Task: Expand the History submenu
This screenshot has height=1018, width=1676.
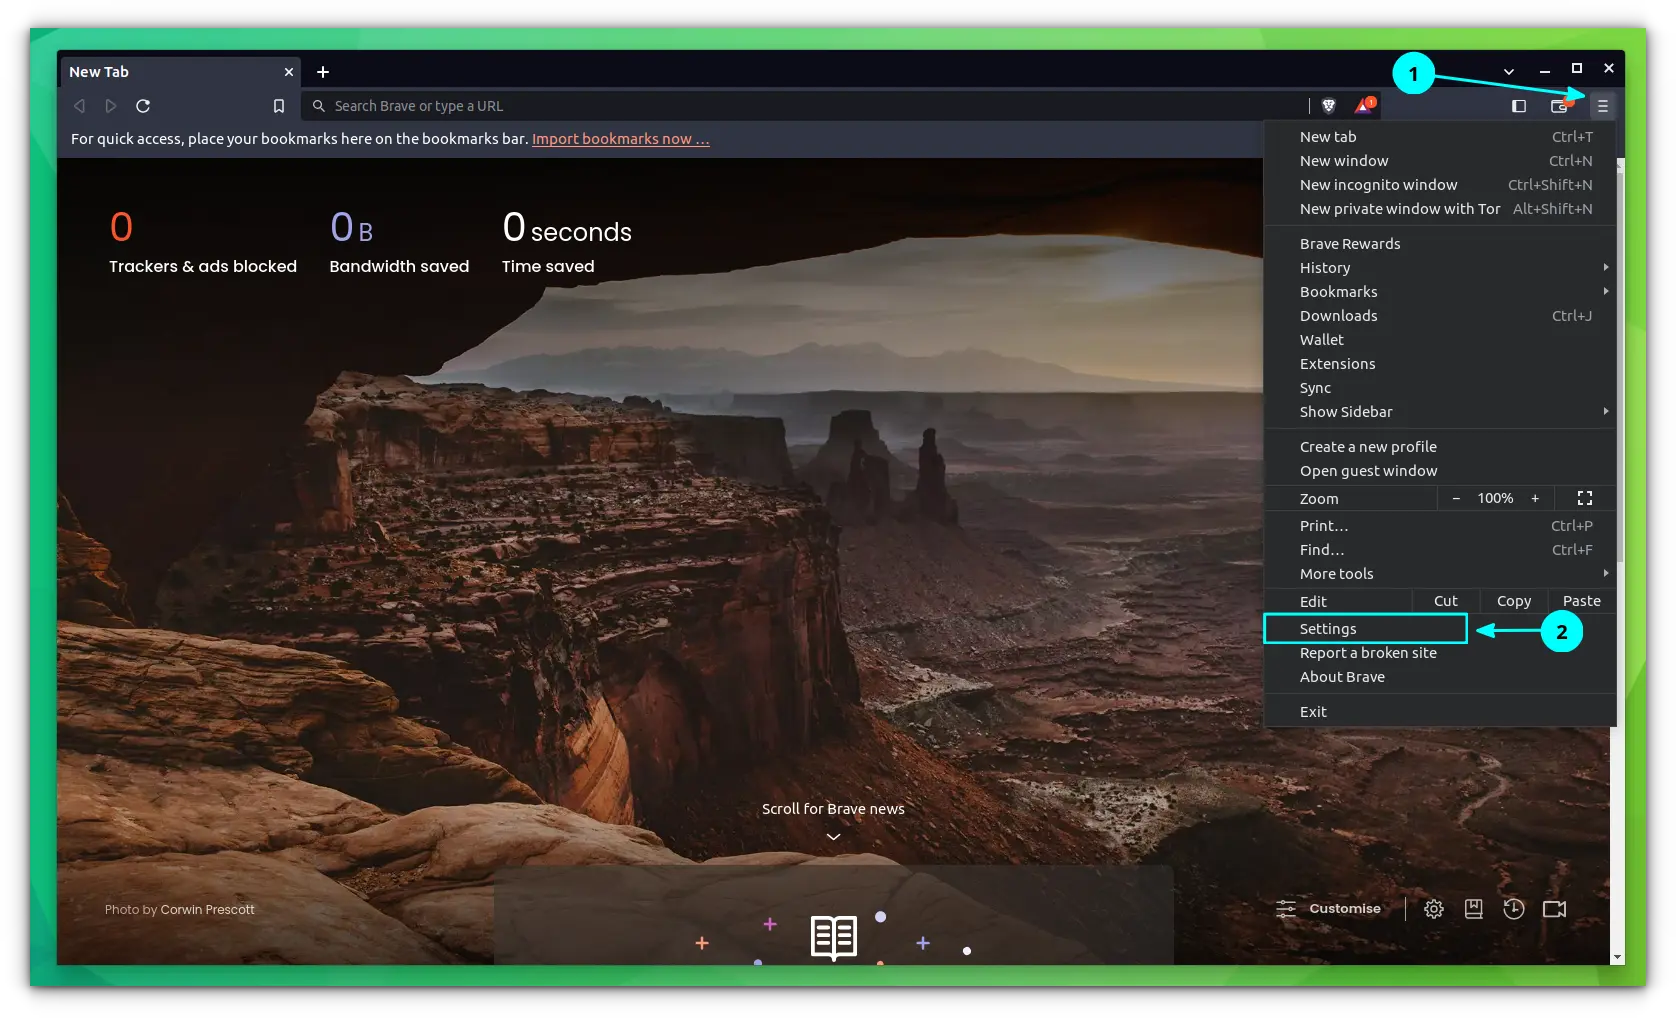Action: 1440,268
